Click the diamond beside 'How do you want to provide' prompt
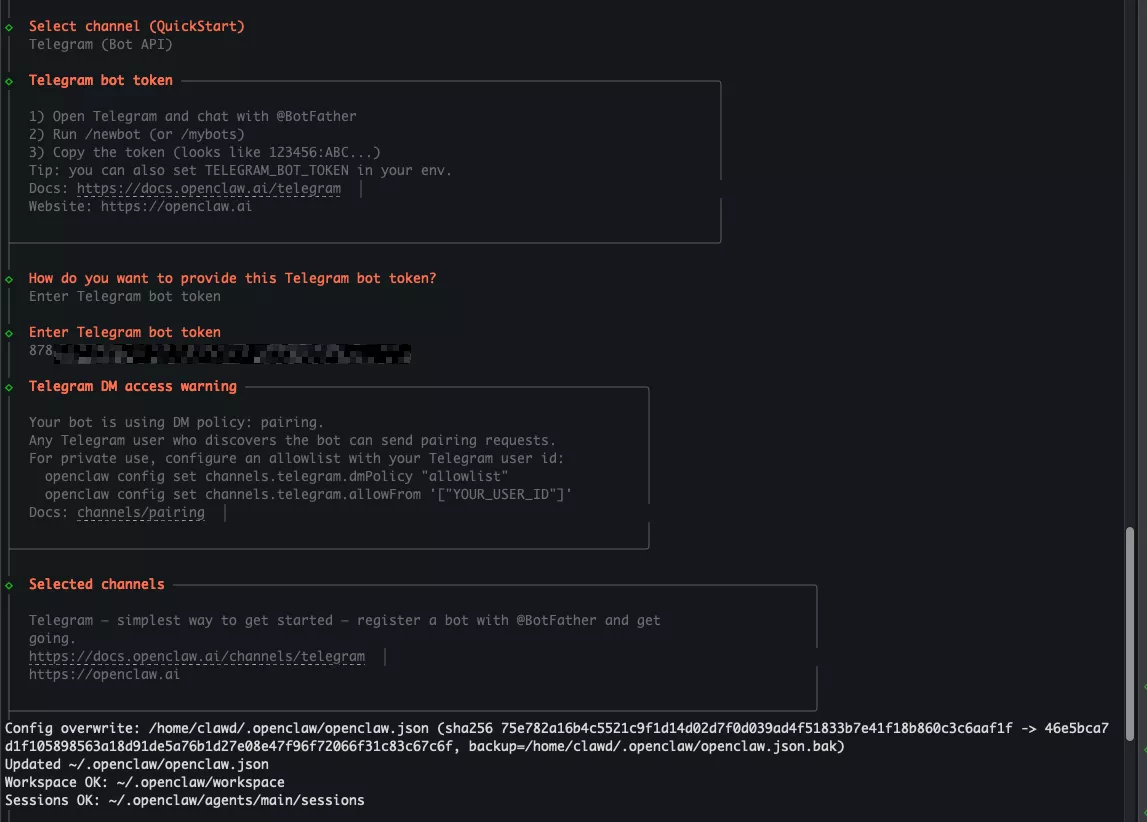The image size is (1147, 822). pos(9,279)
